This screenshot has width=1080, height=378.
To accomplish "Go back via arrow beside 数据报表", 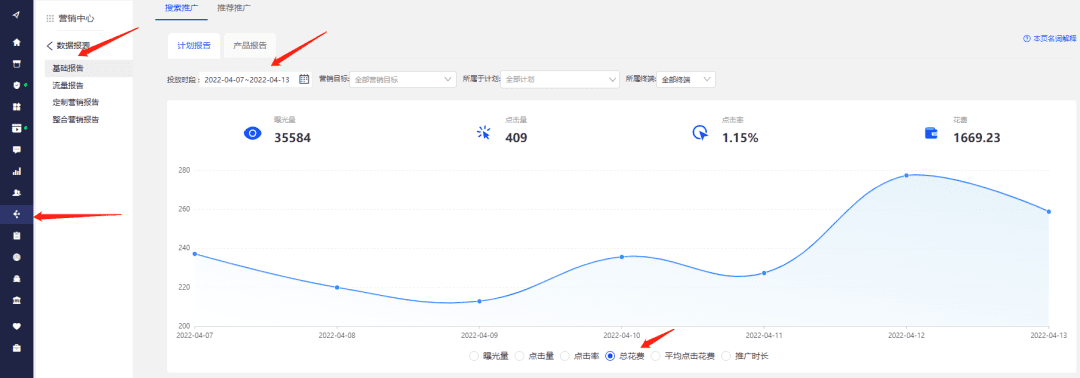I will (x=50, y=45).
